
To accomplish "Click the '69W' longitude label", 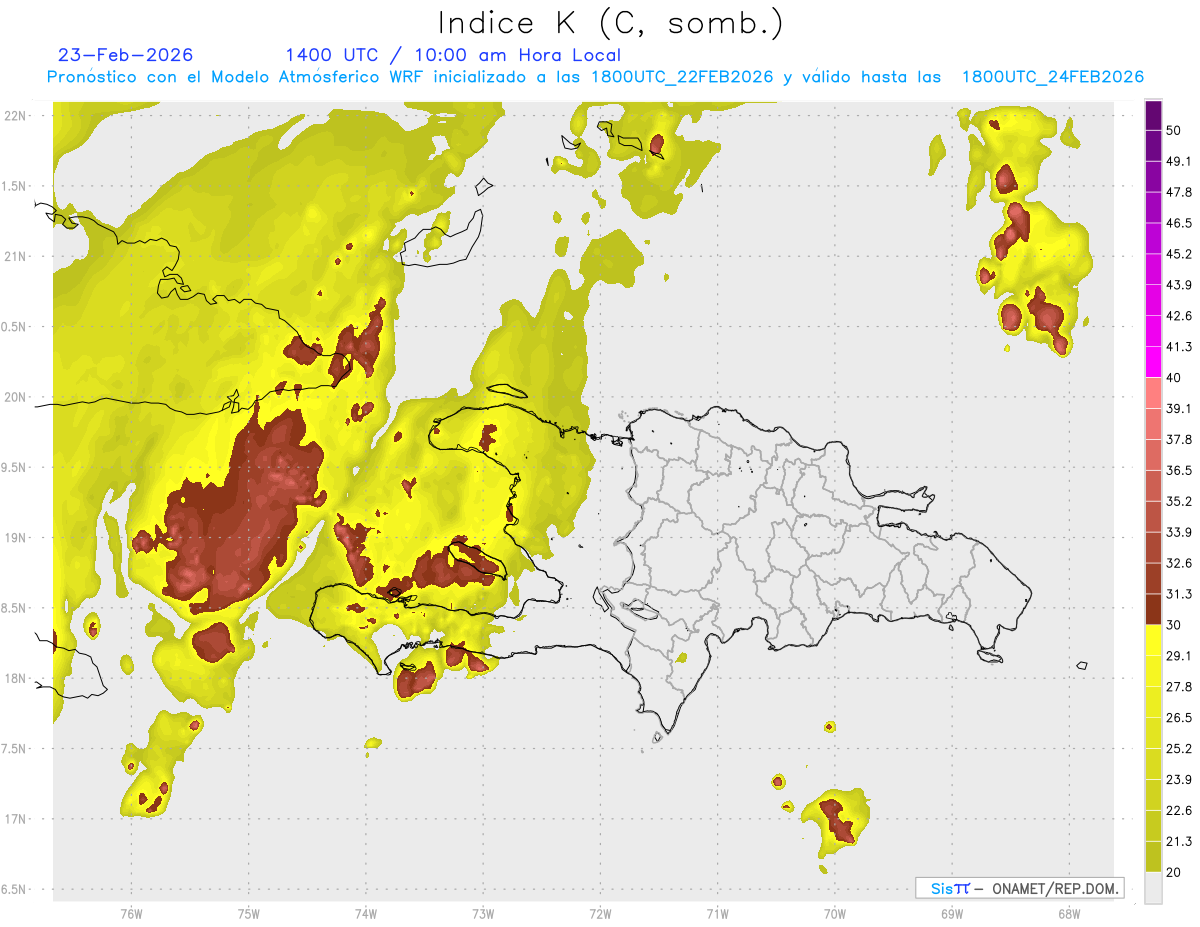I will coord(951,913).
